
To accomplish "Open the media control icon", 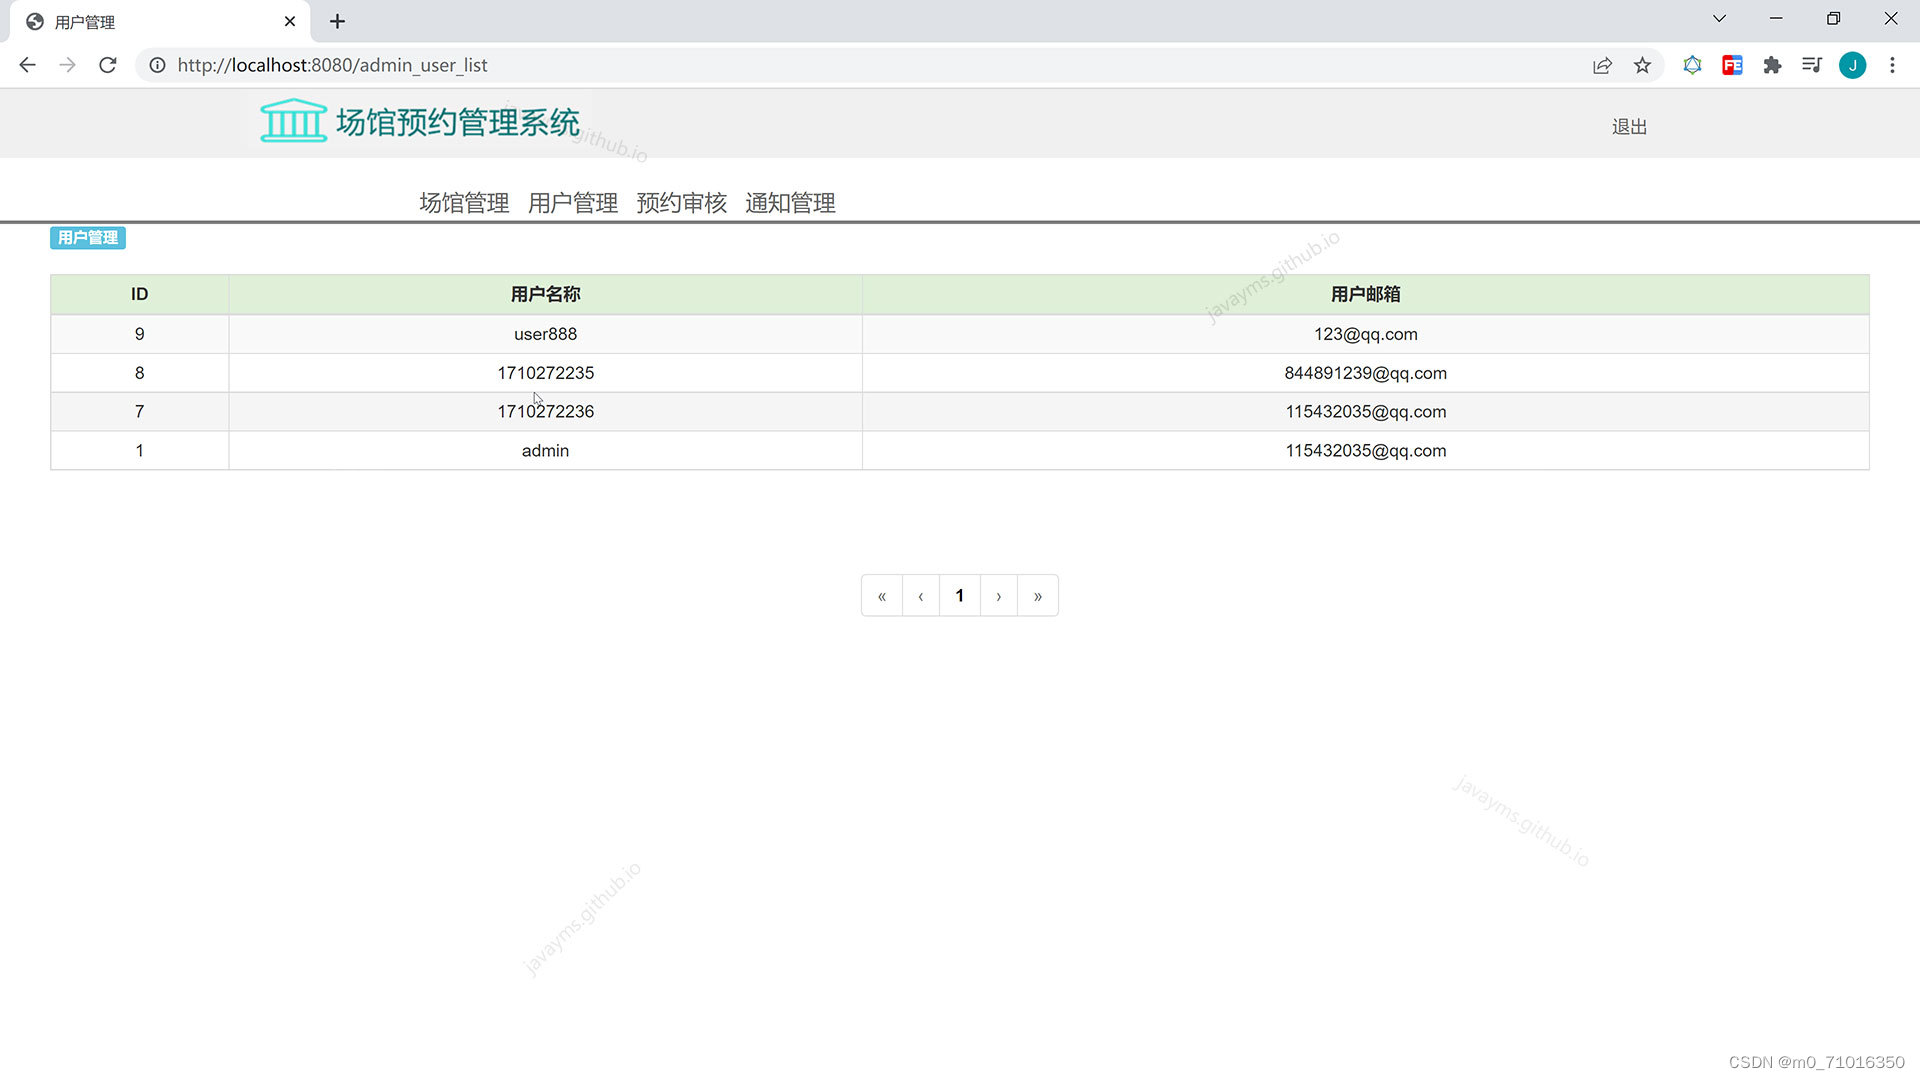I will point(1812,65).
